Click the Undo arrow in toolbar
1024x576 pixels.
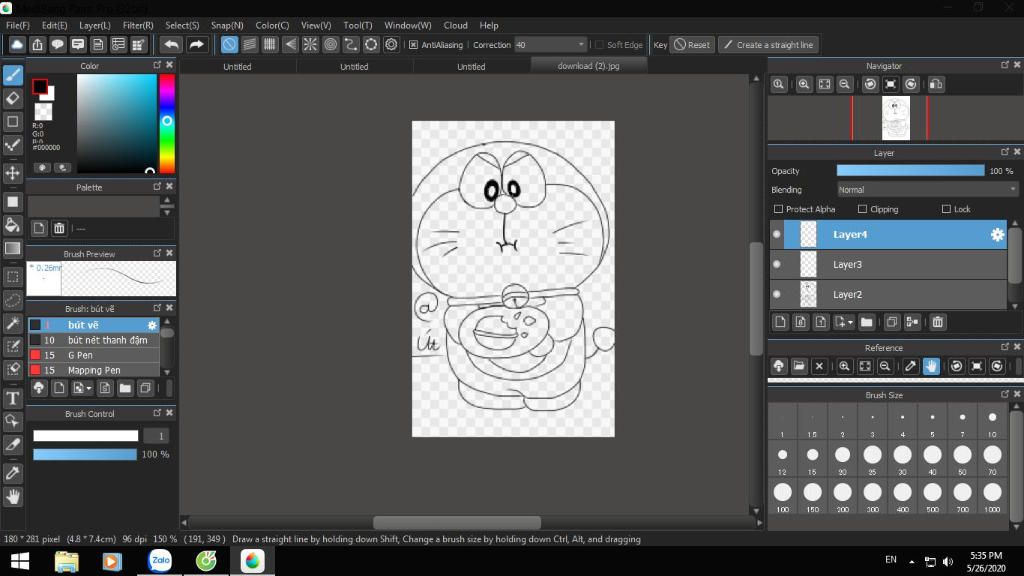click(171, 45)
